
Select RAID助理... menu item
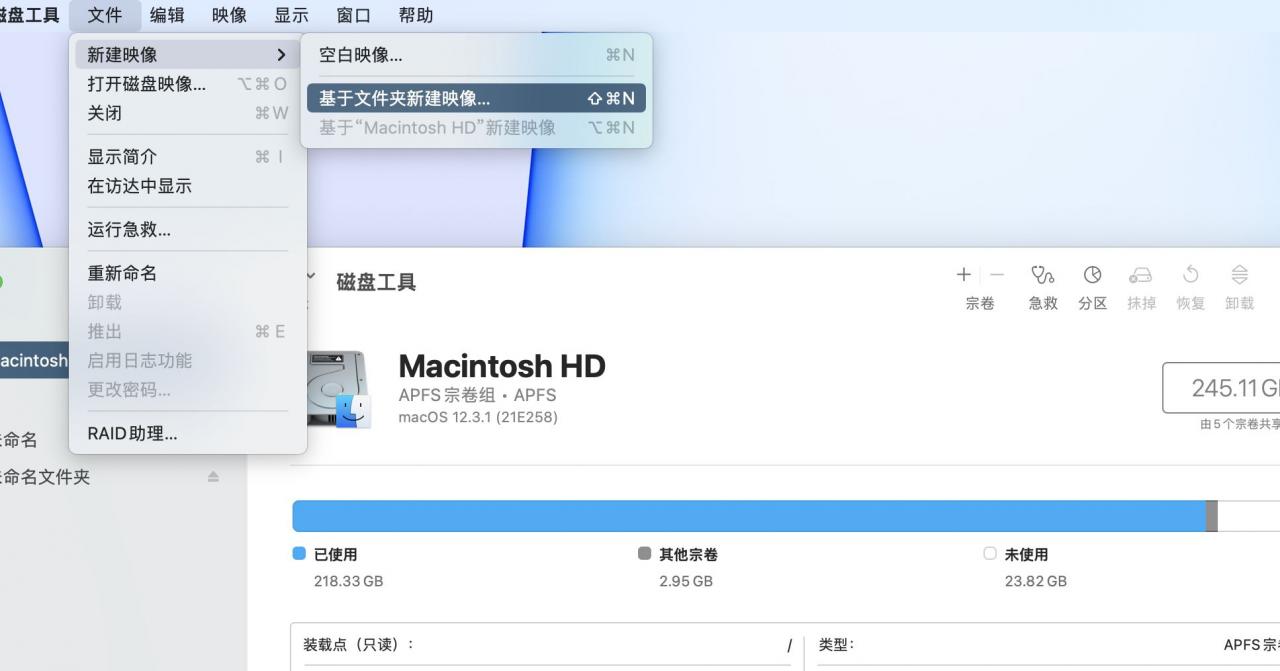187,433
